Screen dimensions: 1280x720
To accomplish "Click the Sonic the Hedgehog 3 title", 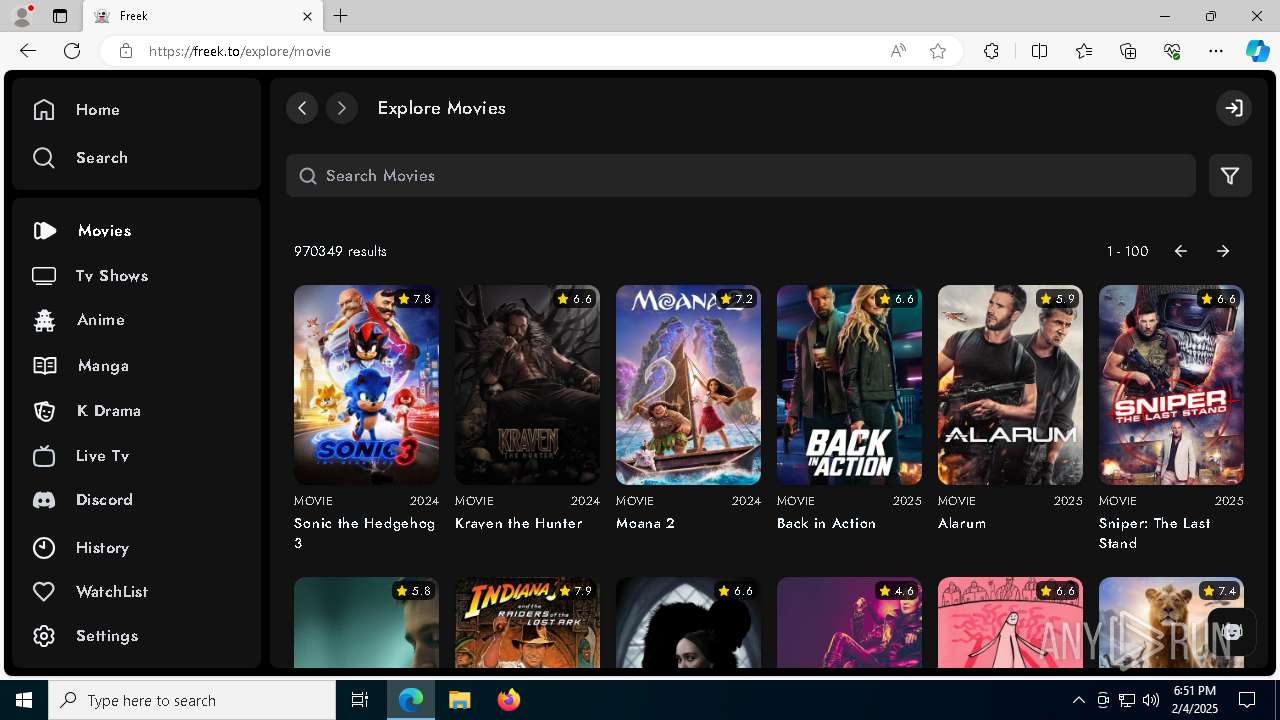I will [x=364, y=533].
